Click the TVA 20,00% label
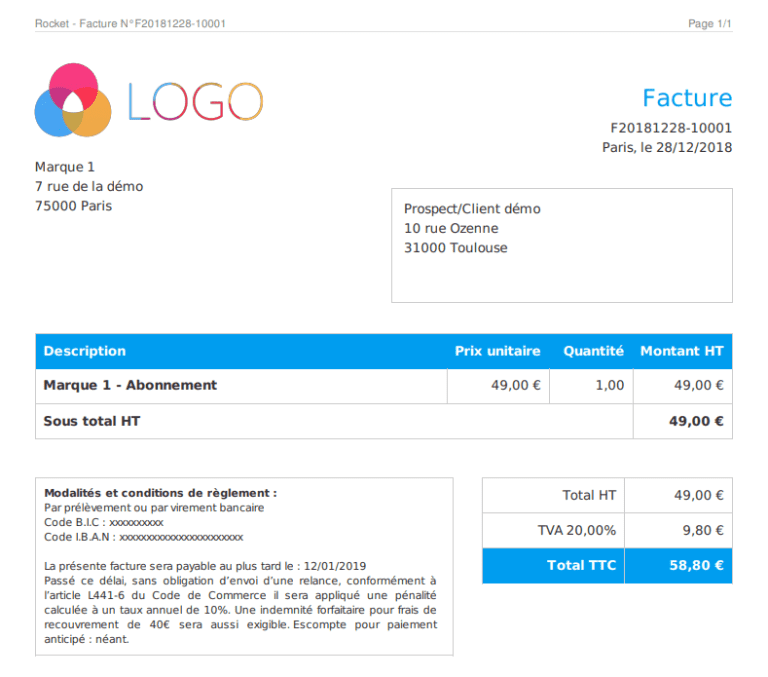768x677 pixels. tap(576, 531)
